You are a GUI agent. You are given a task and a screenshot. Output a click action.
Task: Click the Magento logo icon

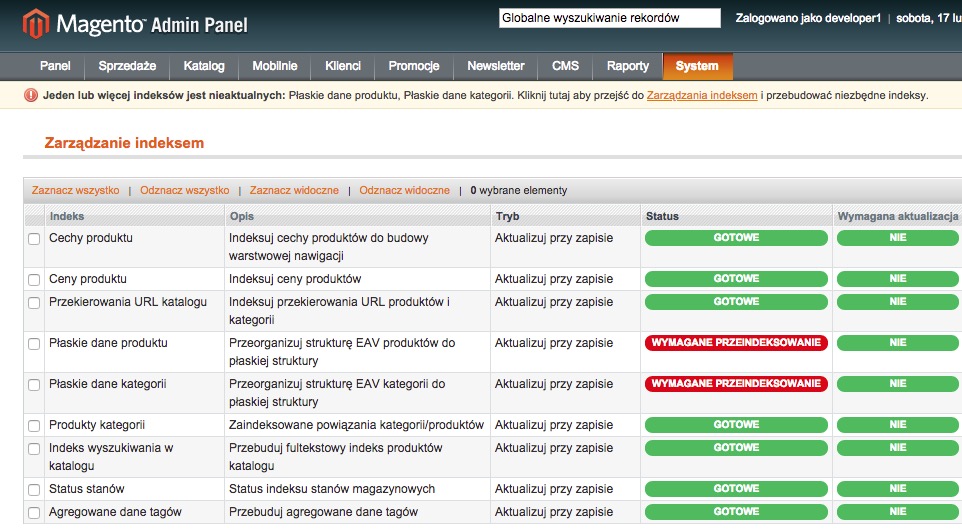tap(37, 23)
